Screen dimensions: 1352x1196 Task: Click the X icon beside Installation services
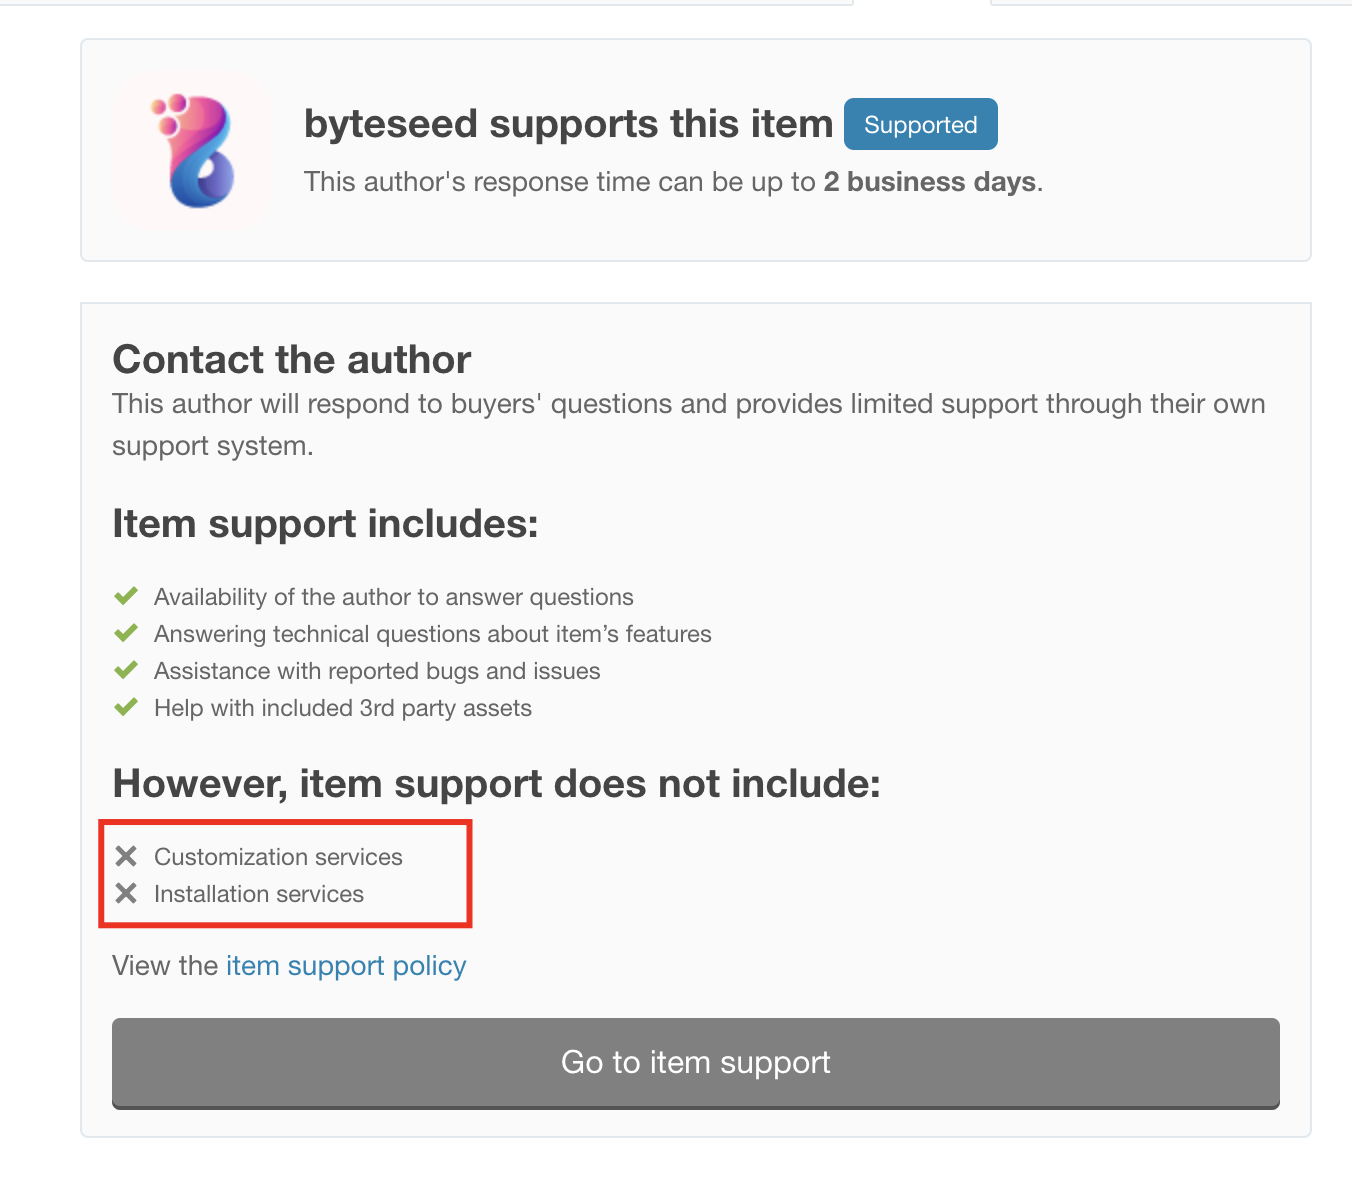126,893
